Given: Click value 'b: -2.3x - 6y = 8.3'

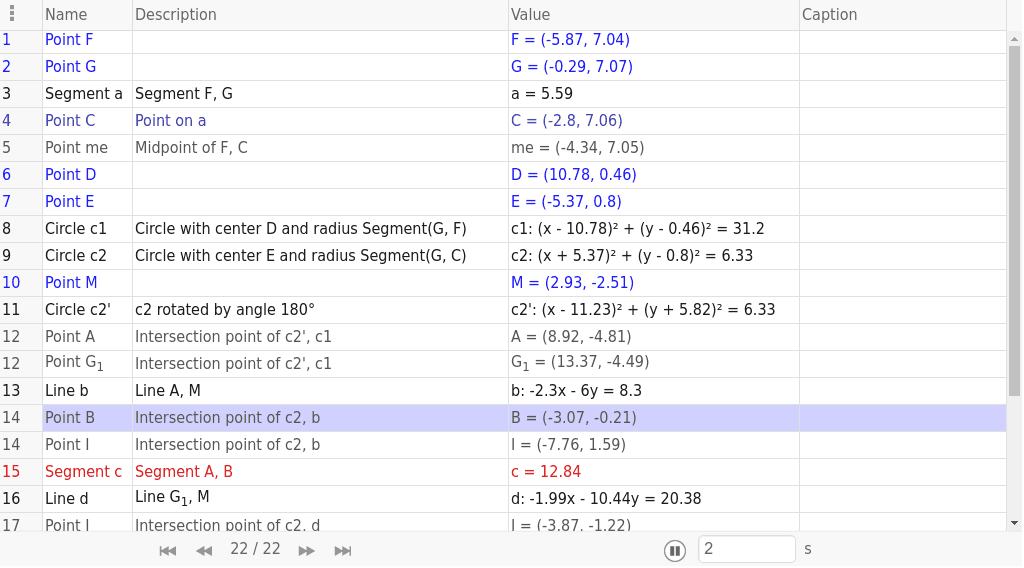Looking at the screenshot, I should tap(576, 391).
